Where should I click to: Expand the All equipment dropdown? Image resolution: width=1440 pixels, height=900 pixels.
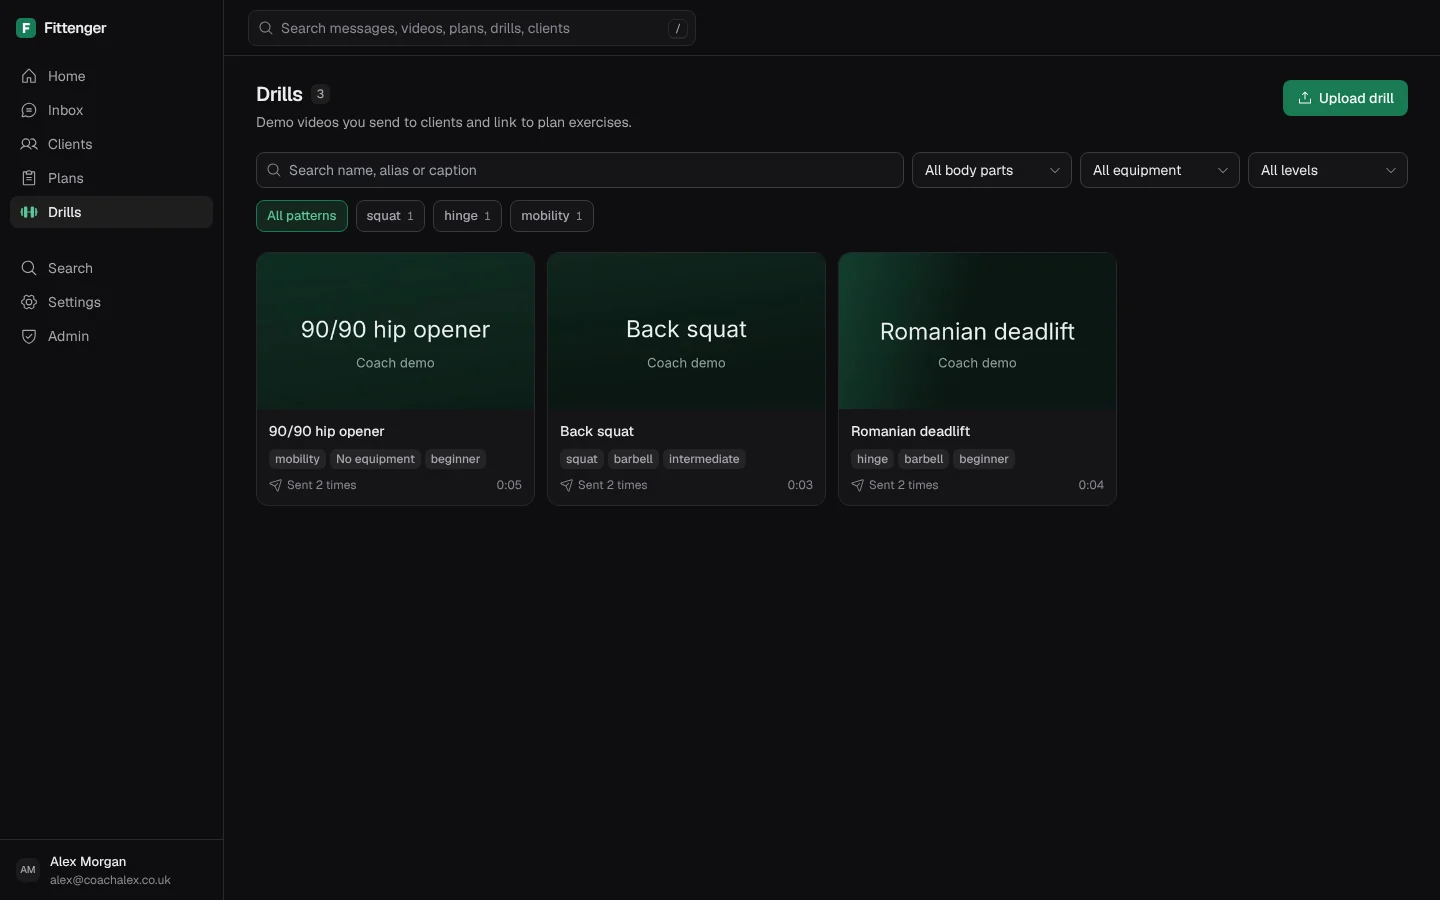[x=1160, y=170]
